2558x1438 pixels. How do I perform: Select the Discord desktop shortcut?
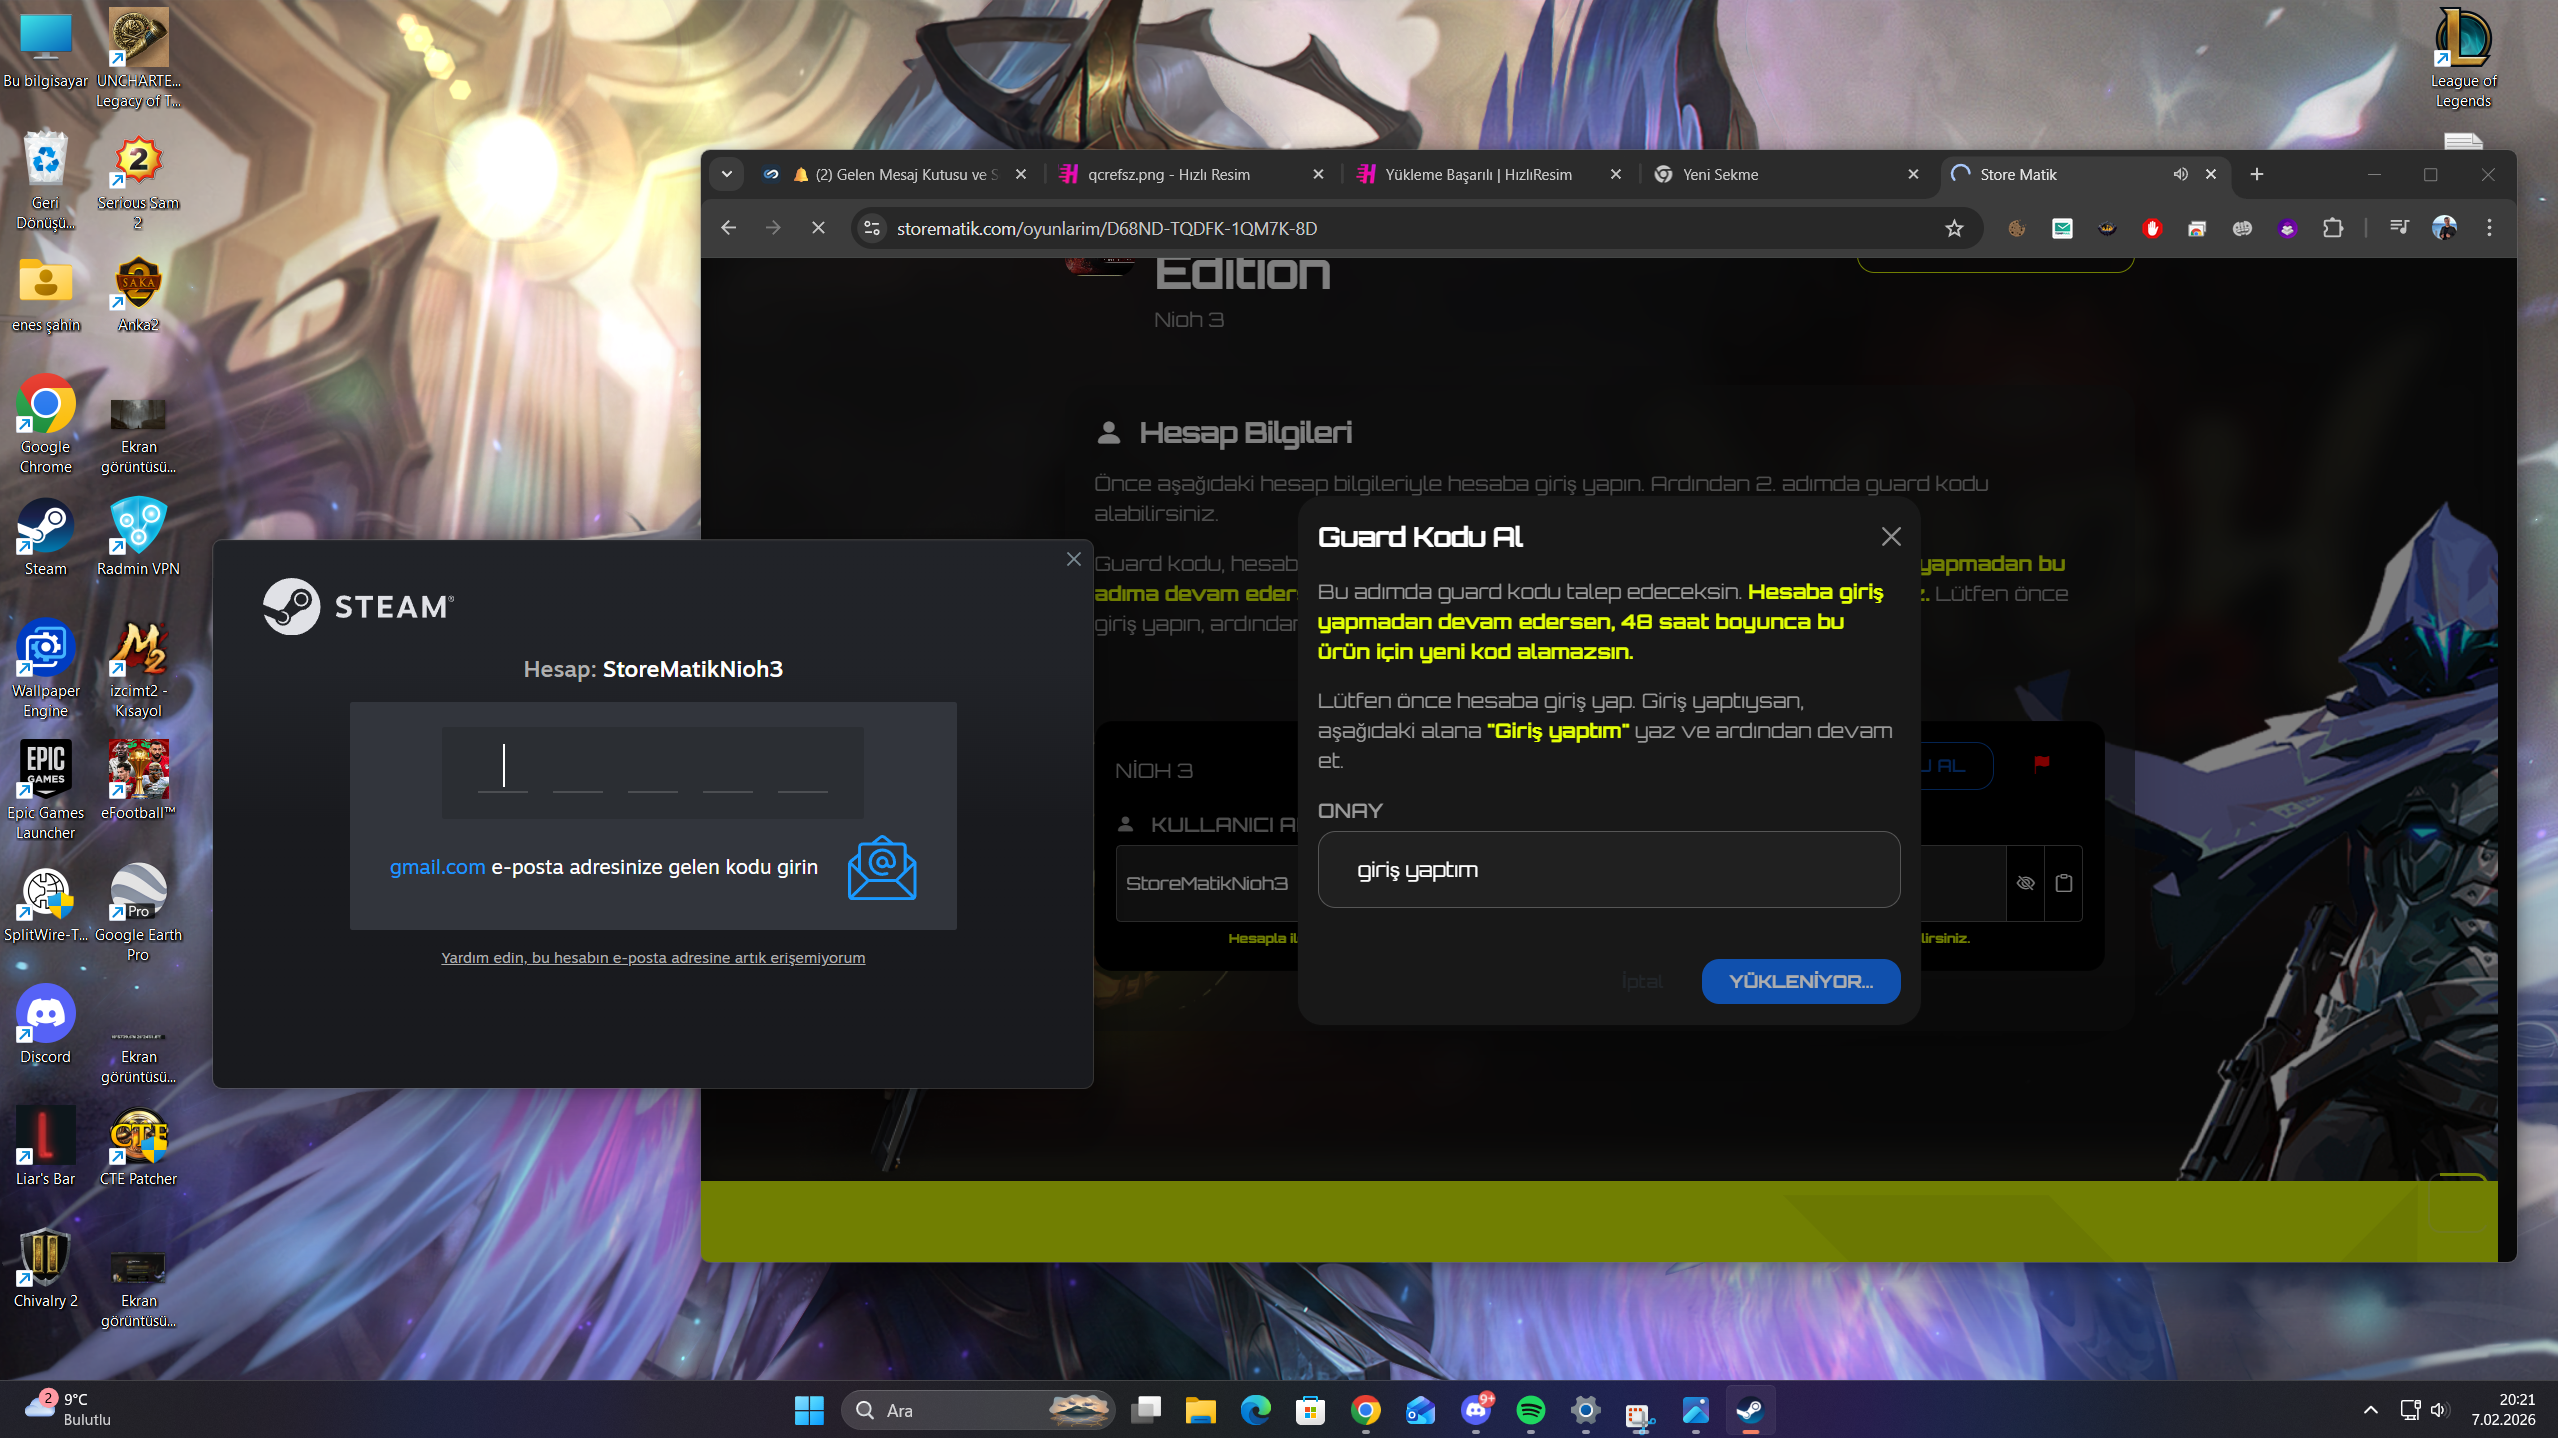tap(45, 1026)
